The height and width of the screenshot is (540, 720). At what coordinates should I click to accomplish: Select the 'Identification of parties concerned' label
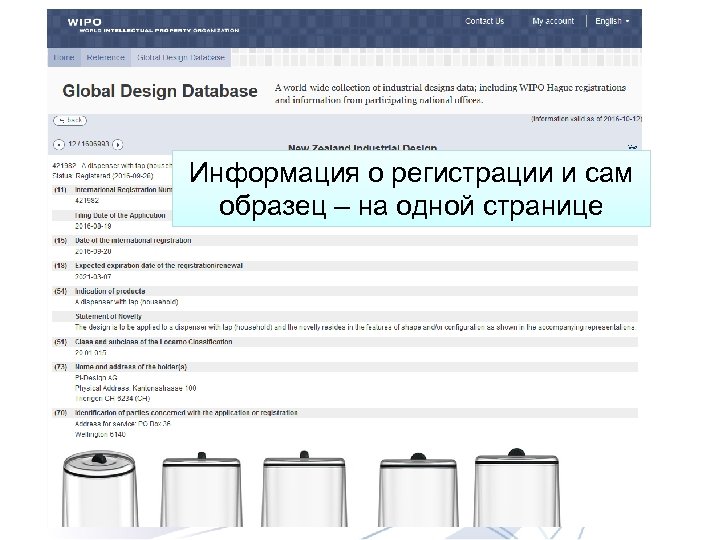186,413
